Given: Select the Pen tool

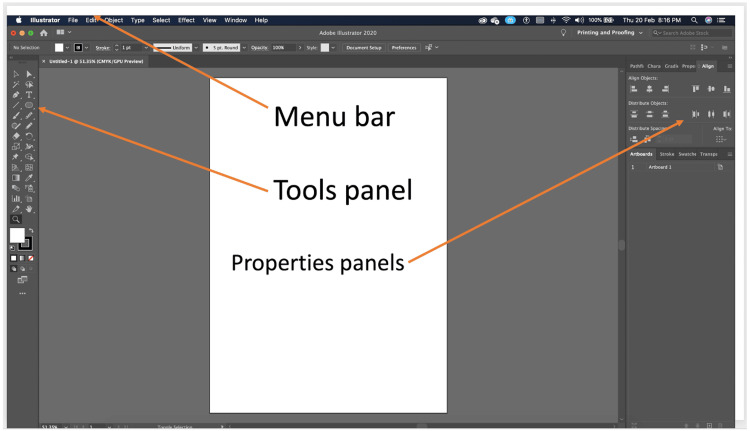Looking at the screenshot, I should 16,95.
